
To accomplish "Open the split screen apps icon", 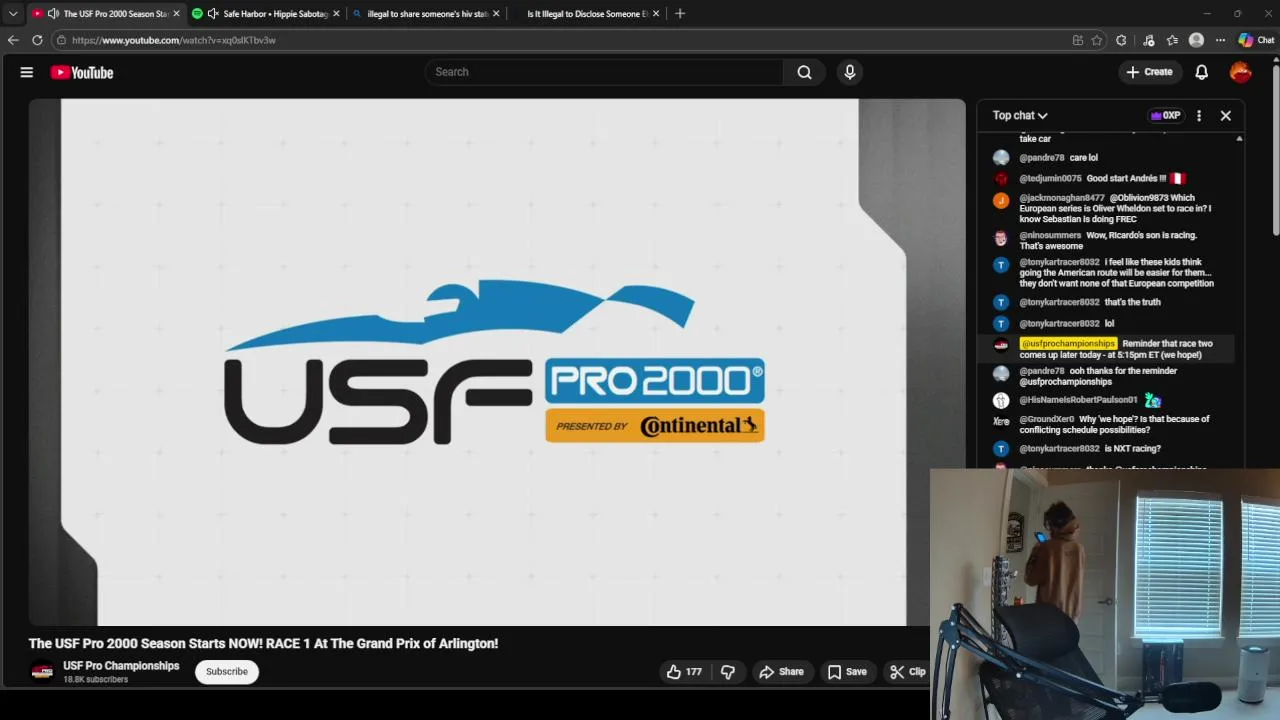I will pos(1077,40).
